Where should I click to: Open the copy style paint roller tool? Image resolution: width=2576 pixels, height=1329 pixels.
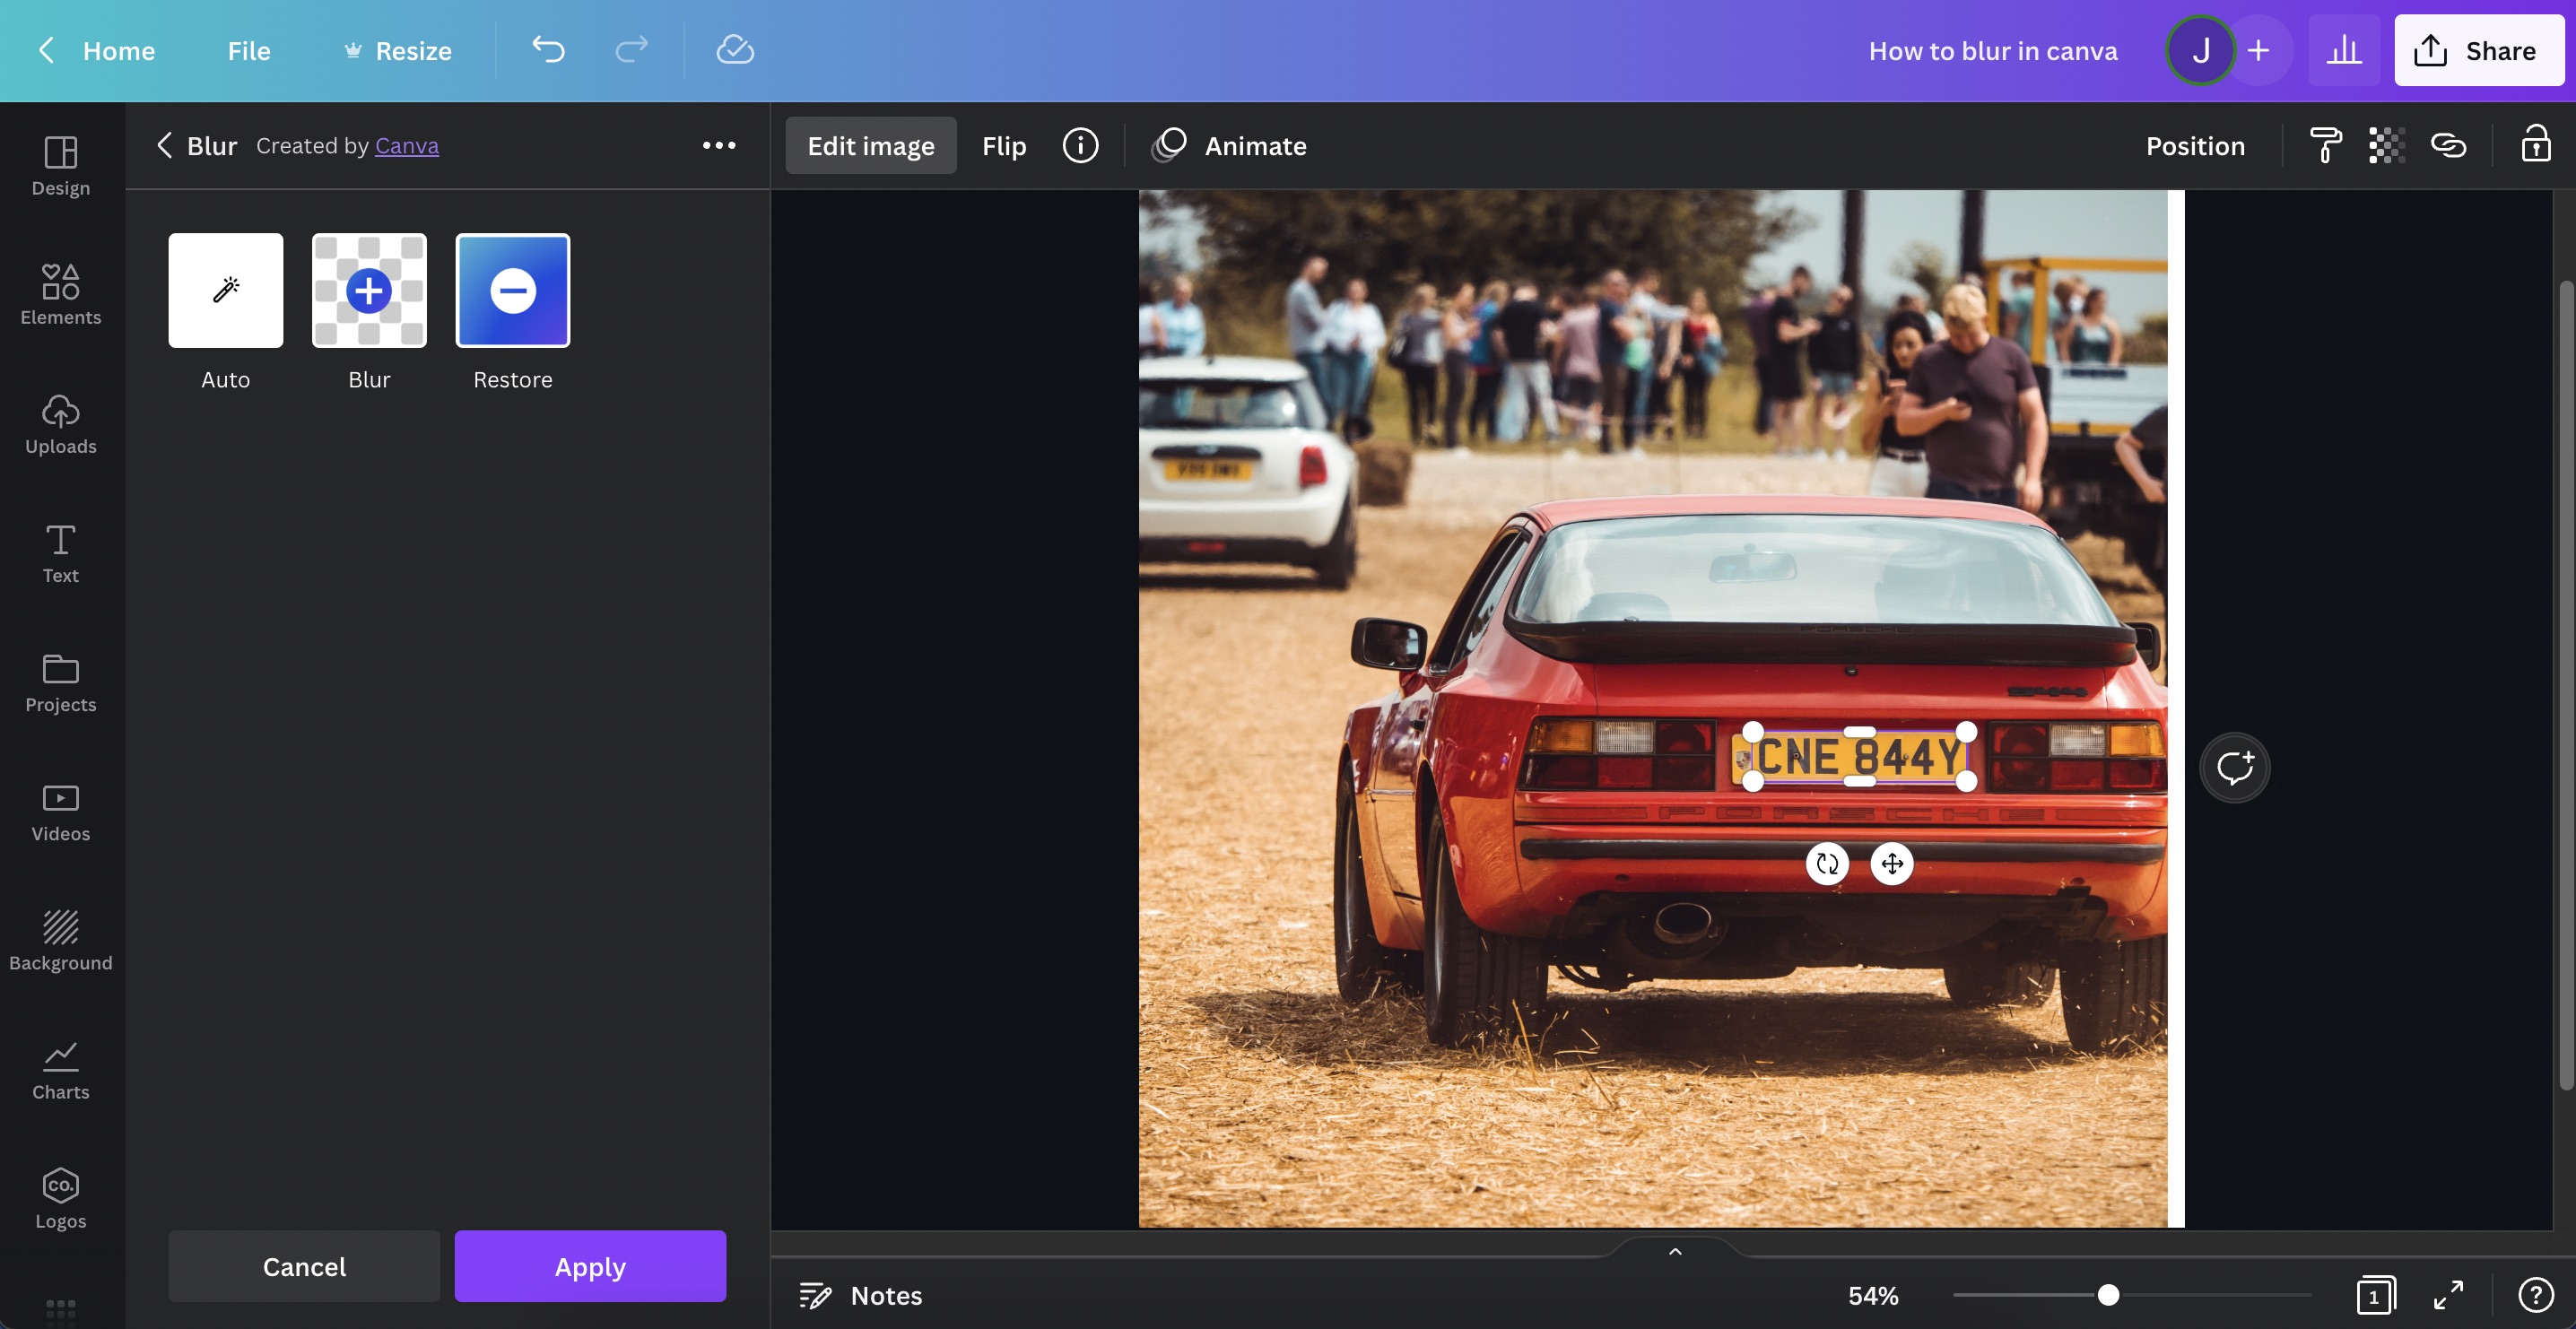coord(2324,145)
